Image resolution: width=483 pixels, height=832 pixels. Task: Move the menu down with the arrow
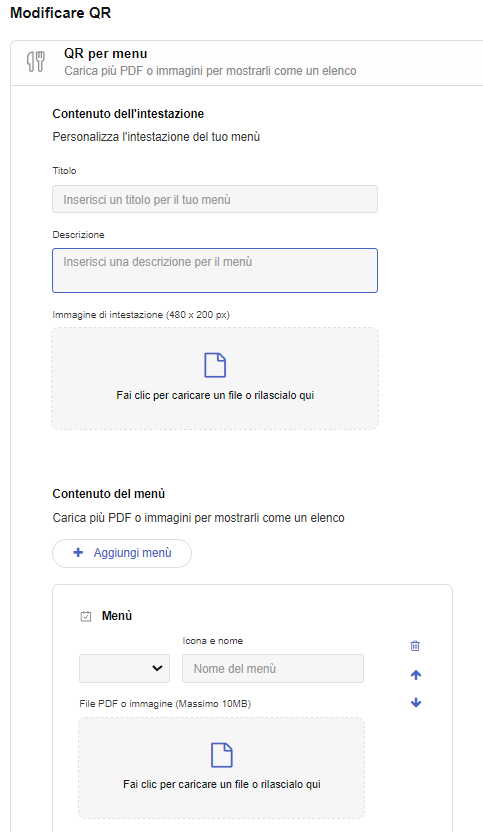(416, 703)
